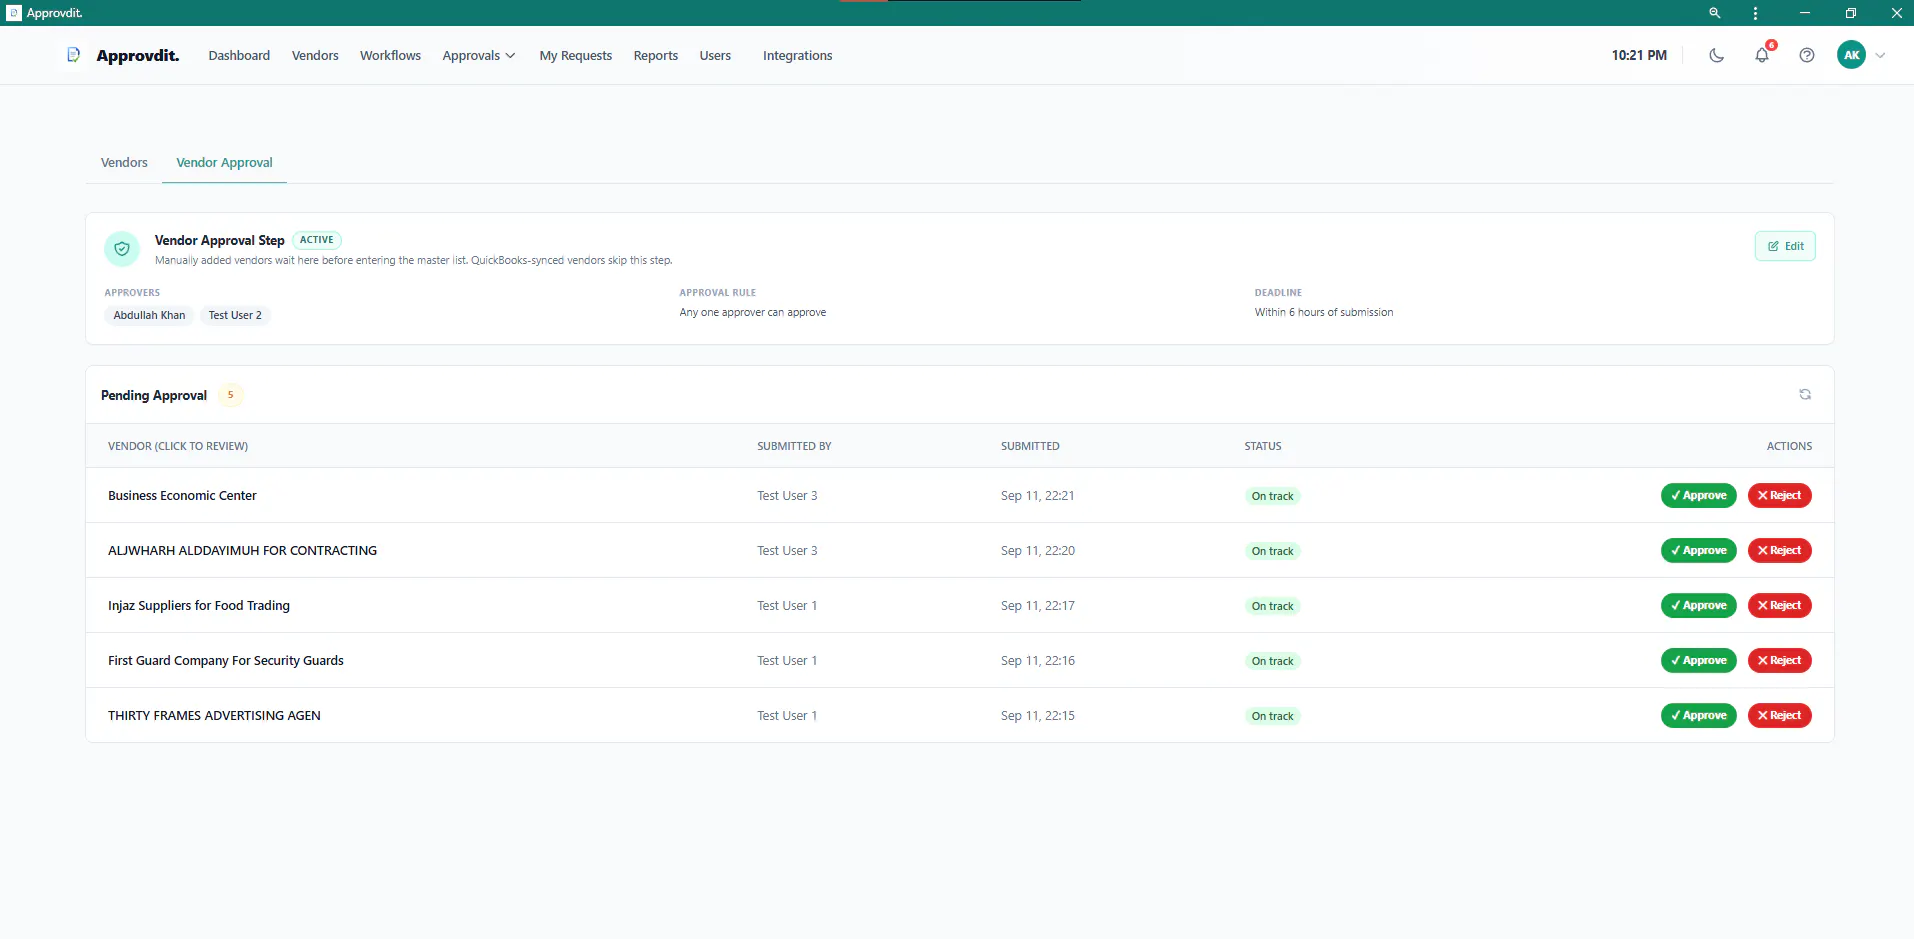This screenshot has height=939, width=1914.
Task: Open the notifications bell
Action: [x=1762, y=55]
